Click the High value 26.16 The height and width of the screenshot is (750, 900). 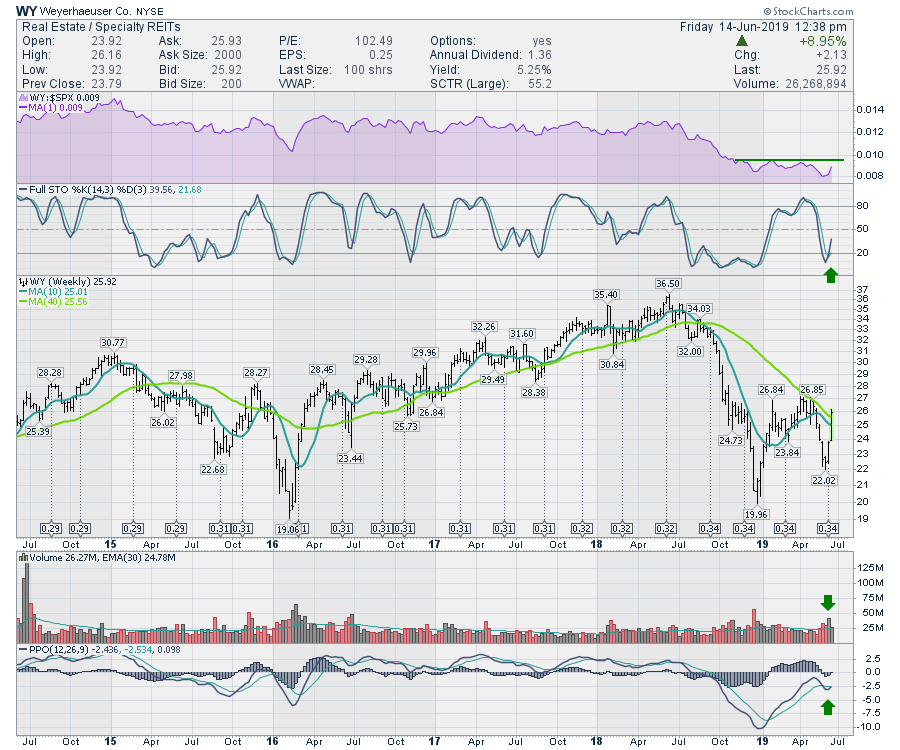(x=106, y=55)
